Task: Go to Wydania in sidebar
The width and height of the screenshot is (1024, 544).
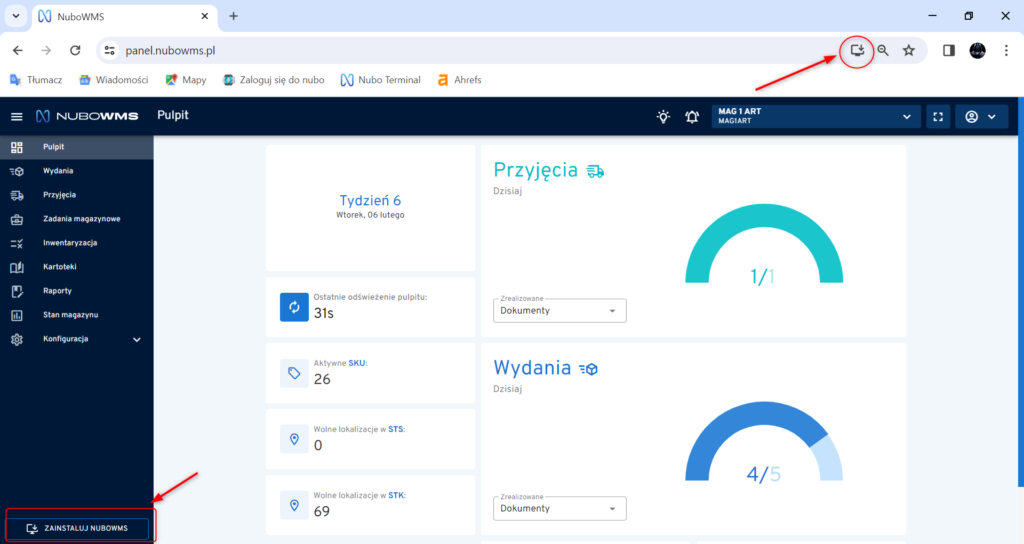Action: 58,171
